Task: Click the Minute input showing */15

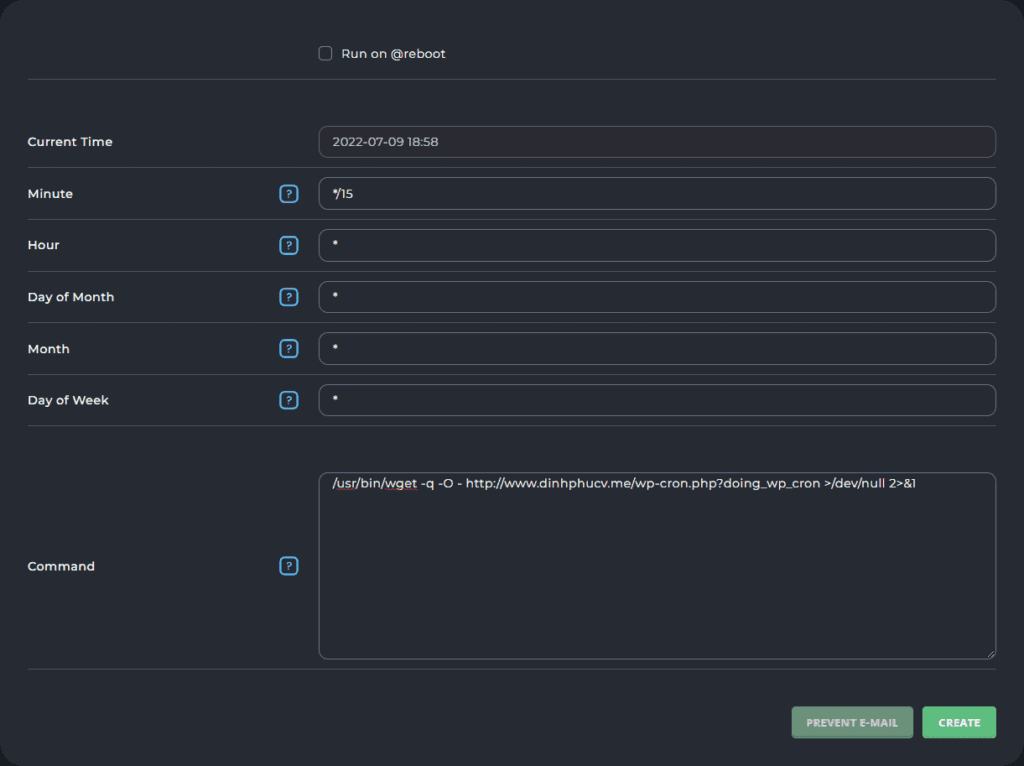Action: 657,193
